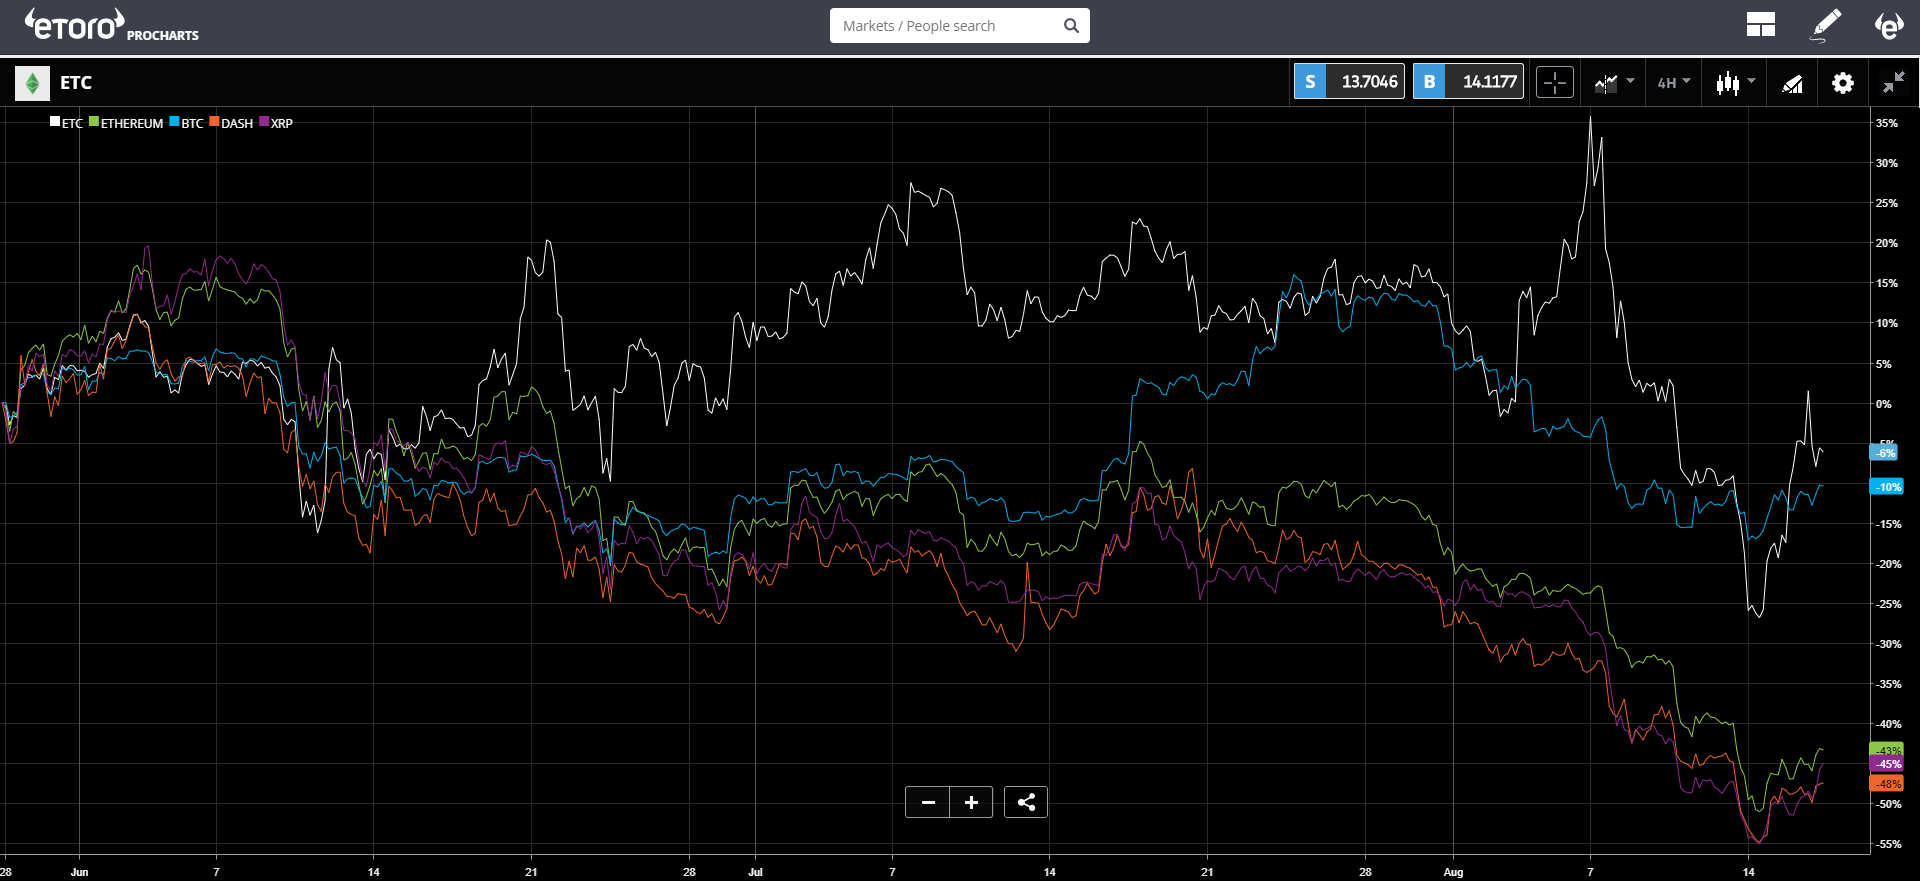Click the eToro ProCharts logo
The height and width of the screenshot is (881, 1920).
(111, 26)
